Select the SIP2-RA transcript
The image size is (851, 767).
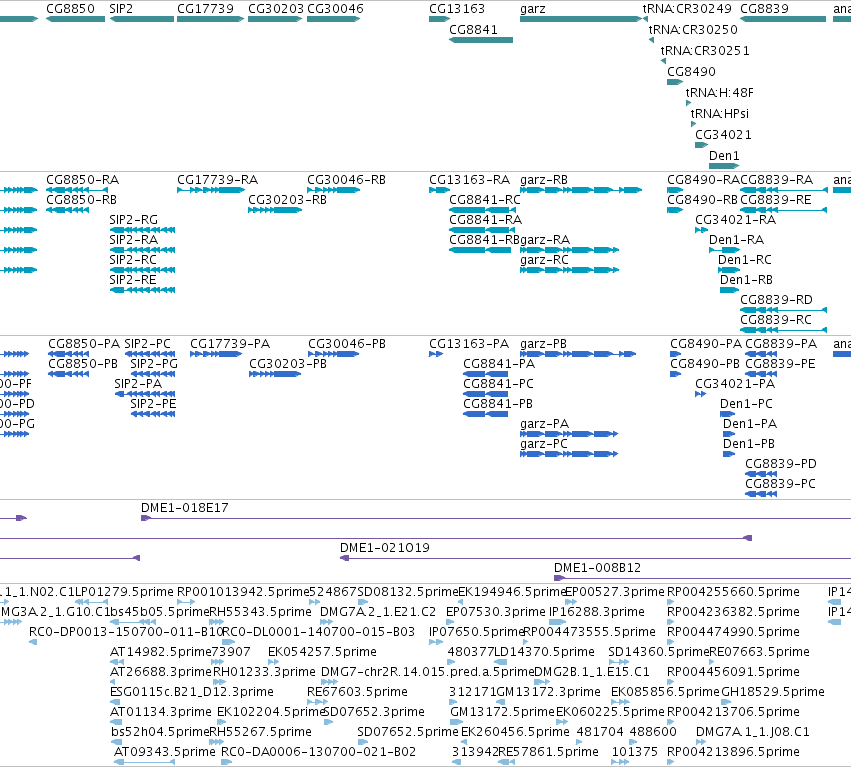(142, 250)
